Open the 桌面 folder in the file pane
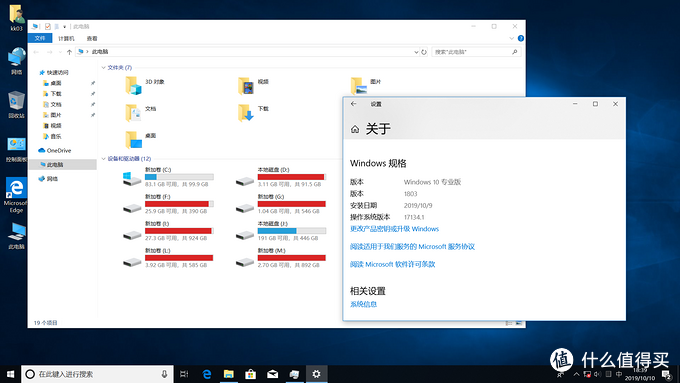The image size is (680, 383). [141, 140]
